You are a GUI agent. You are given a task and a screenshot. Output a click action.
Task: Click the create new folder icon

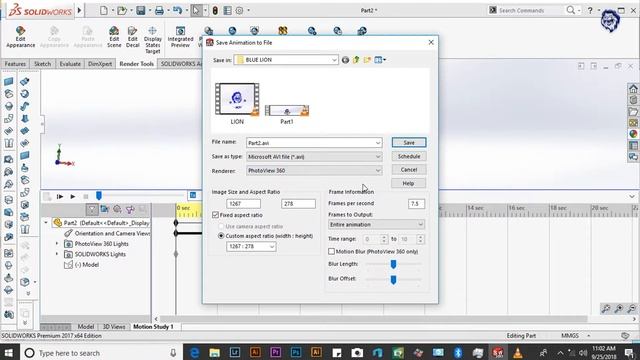point(367,60)
